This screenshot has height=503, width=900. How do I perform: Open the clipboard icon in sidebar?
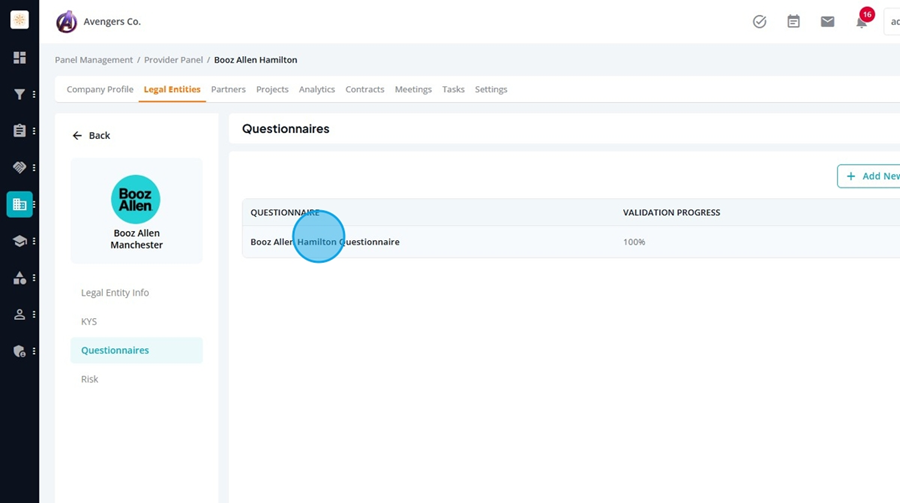(x=20, y=131)
